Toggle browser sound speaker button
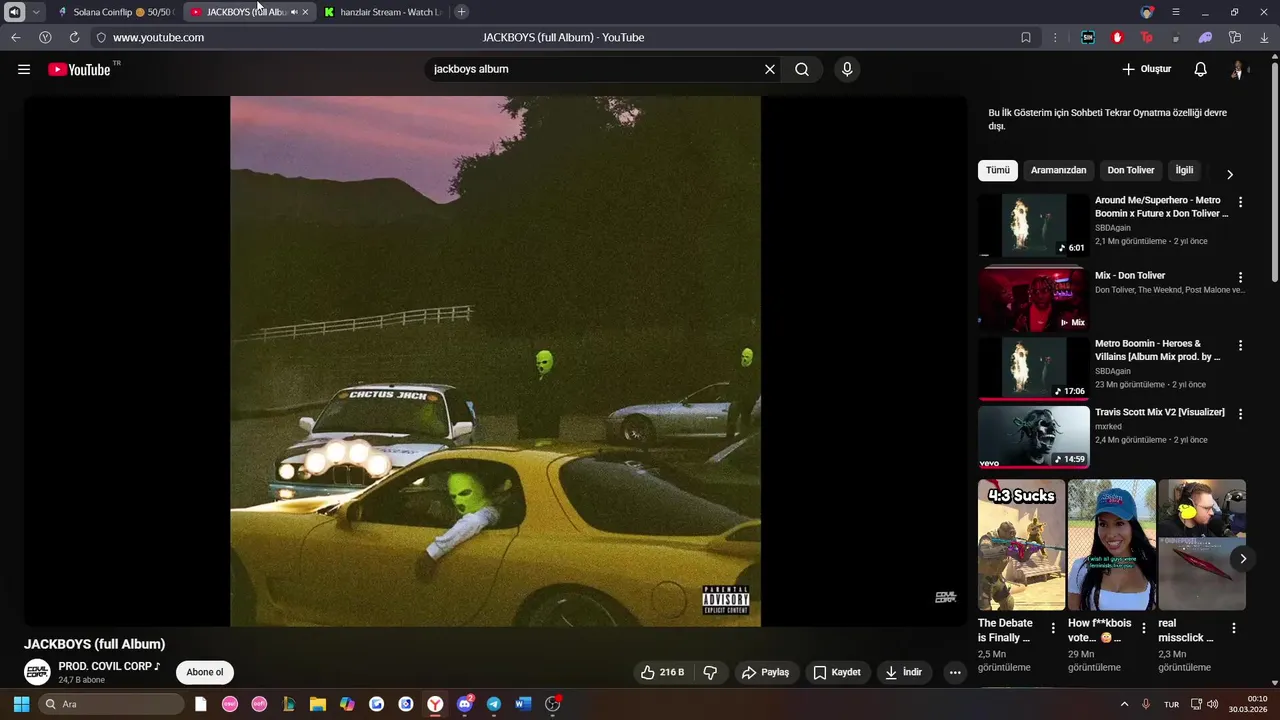Screen dimensions: 1280x720 click(14, 12)
